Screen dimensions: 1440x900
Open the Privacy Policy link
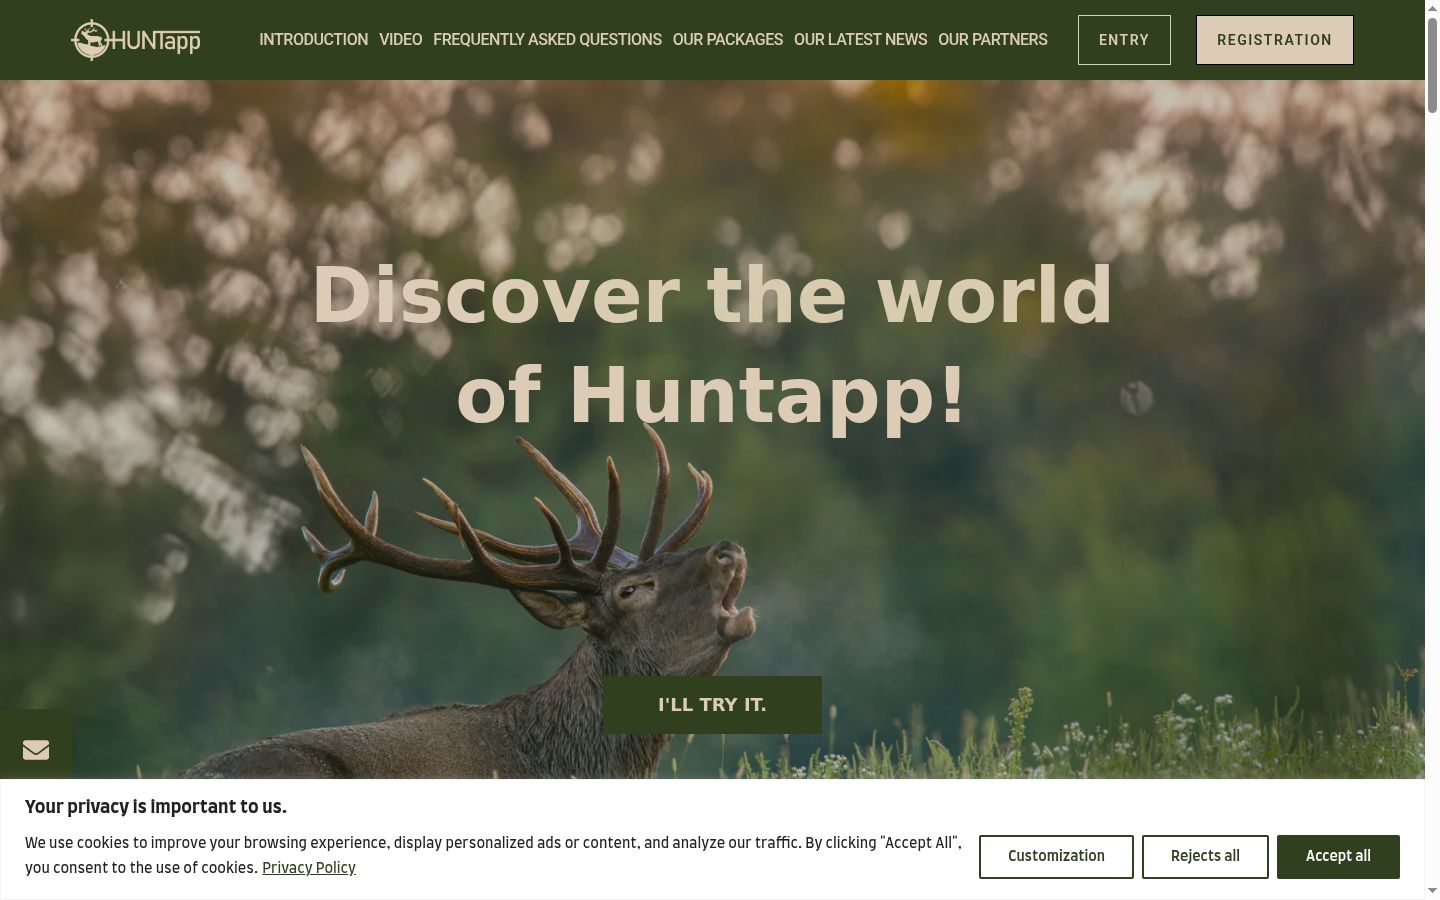309,868
